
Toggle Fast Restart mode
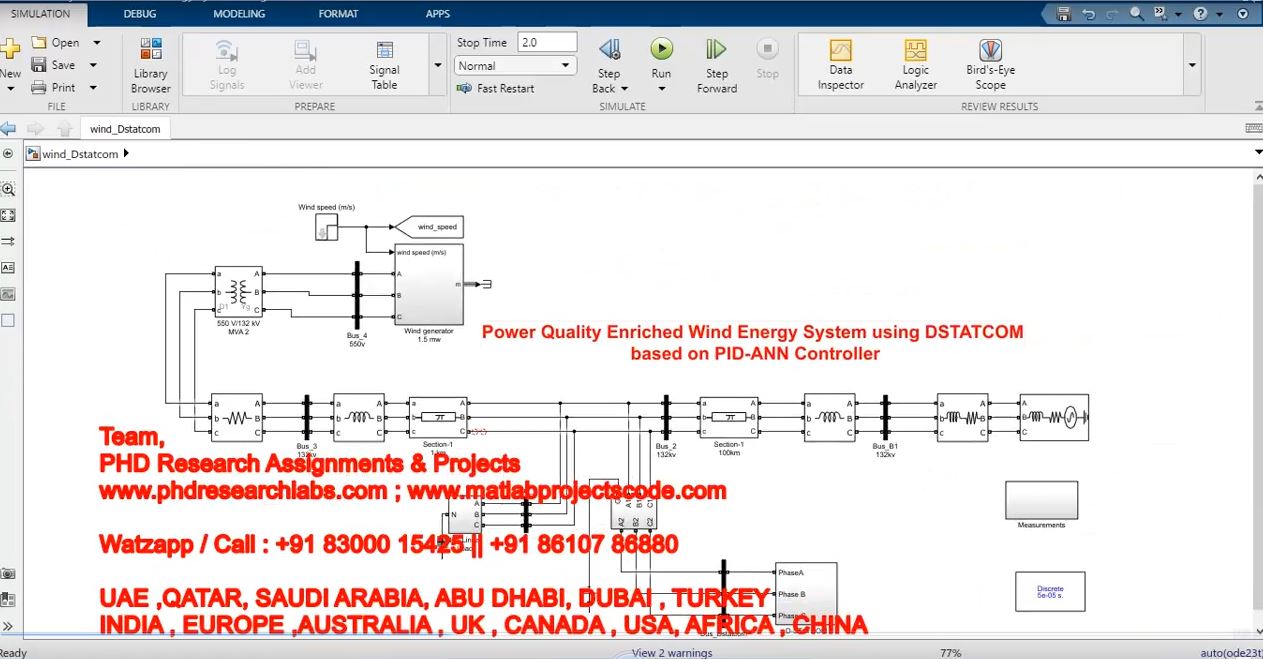point(495,88)
